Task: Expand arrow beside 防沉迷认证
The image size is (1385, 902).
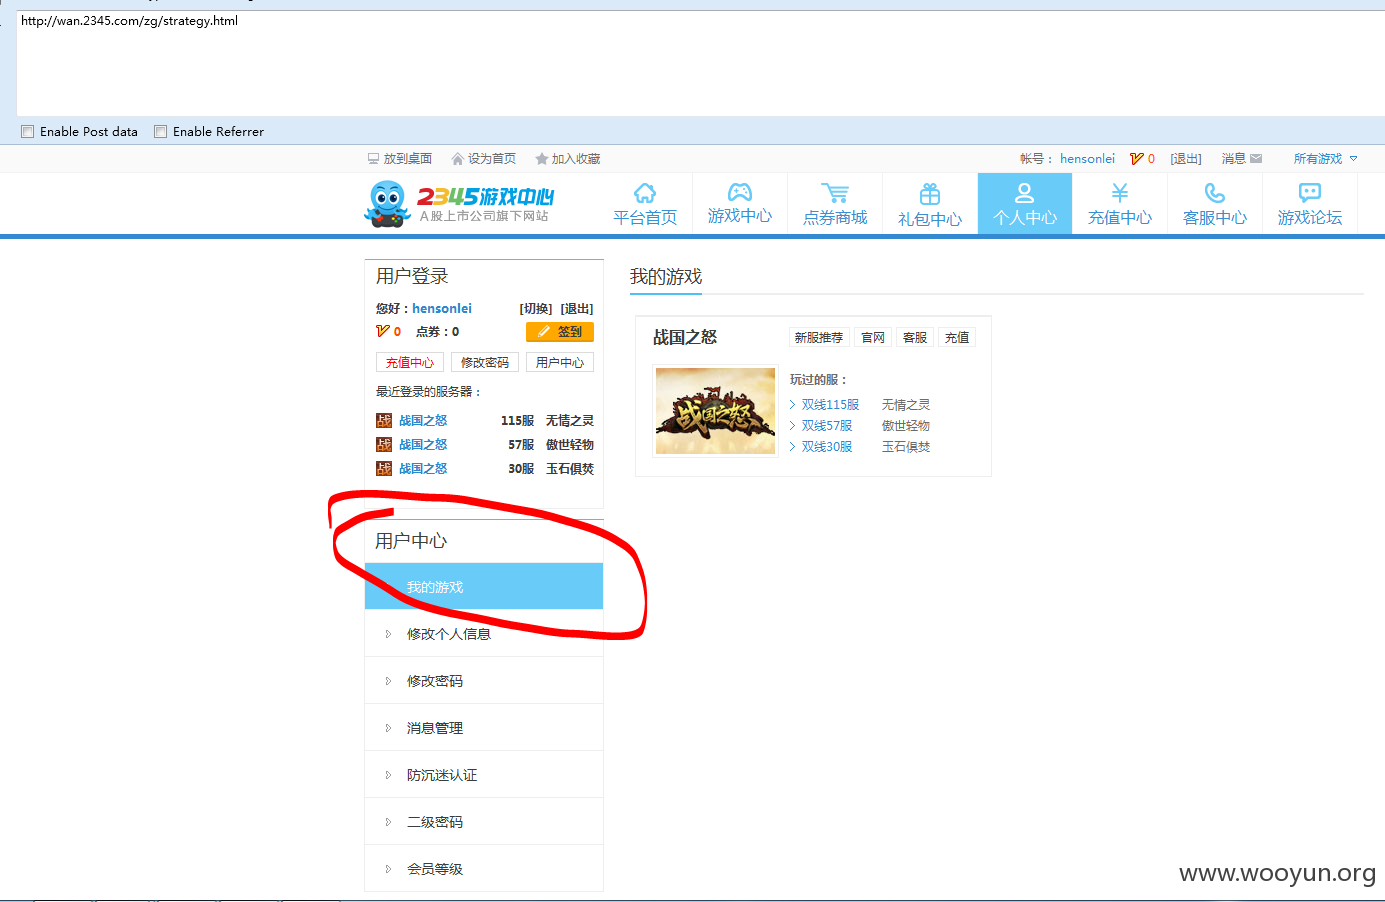Action: tap(388, 775)
